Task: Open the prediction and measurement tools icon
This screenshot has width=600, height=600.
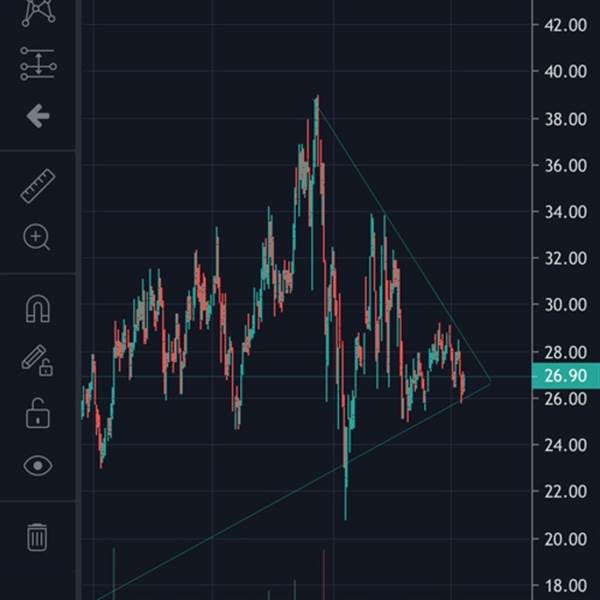Action: click(x=38, y=64)
